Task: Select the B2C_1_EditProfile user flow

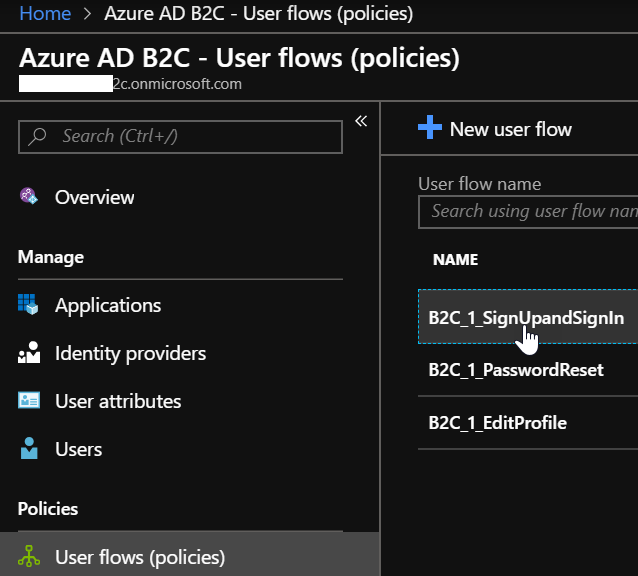Action: [x=497, y=423]
